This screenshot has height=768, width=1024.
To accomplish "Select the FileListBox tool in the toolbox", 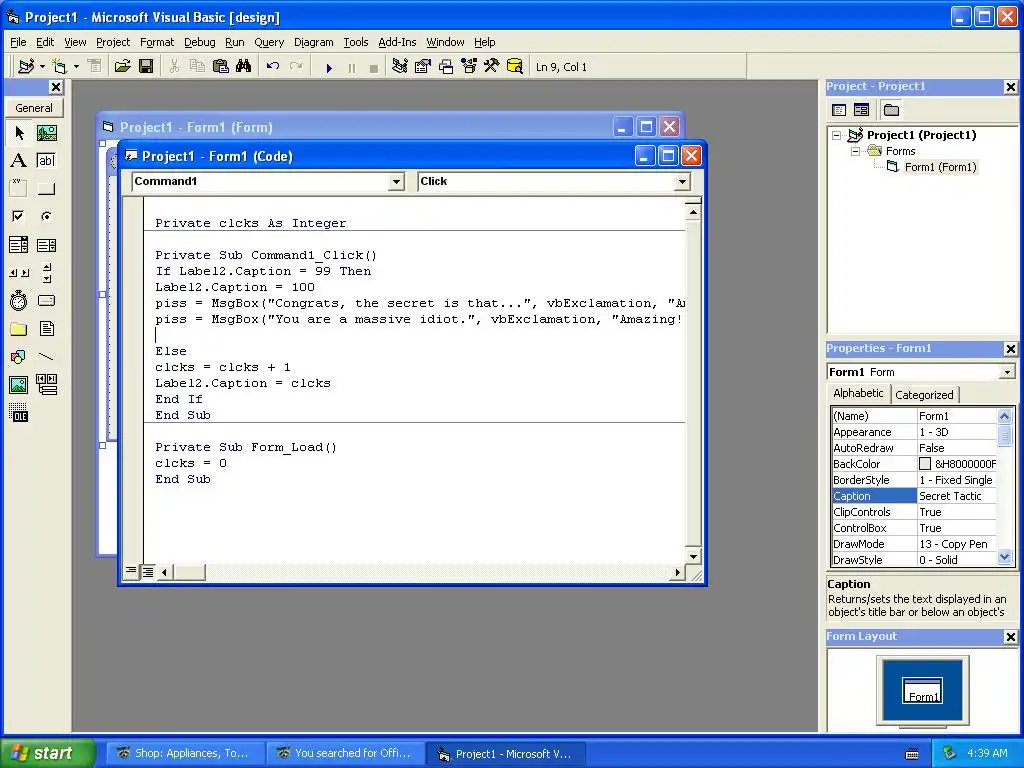I will point(46,328).
